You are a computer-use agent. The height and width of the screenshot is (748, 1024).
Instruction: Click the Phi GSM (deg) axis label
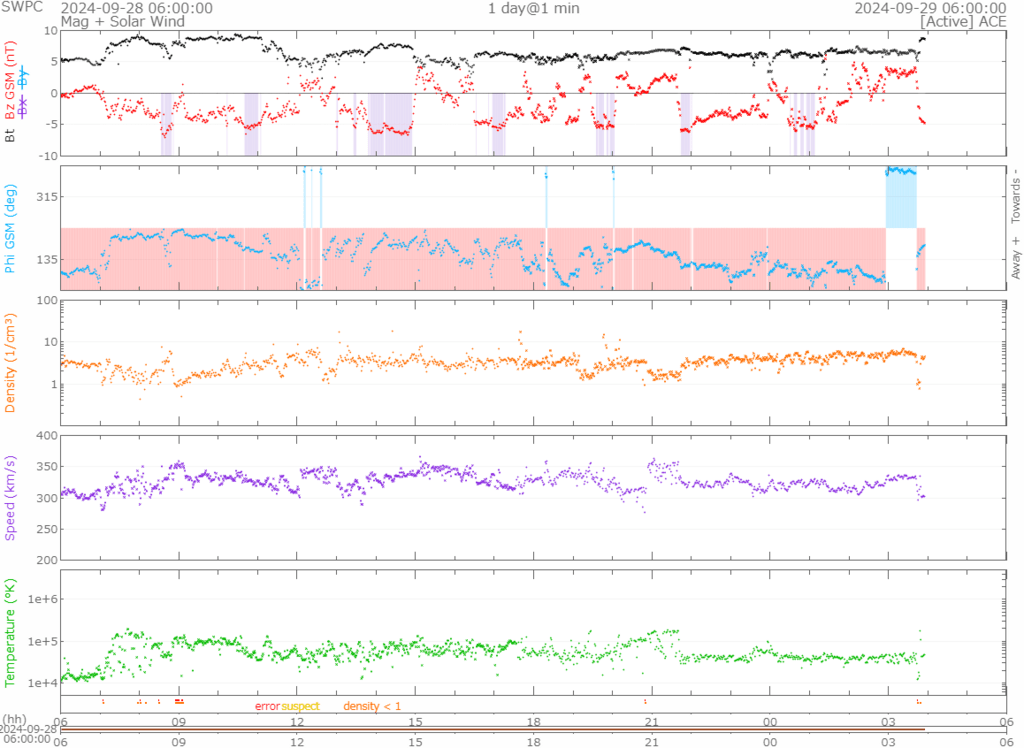click(x=10, y=228)
